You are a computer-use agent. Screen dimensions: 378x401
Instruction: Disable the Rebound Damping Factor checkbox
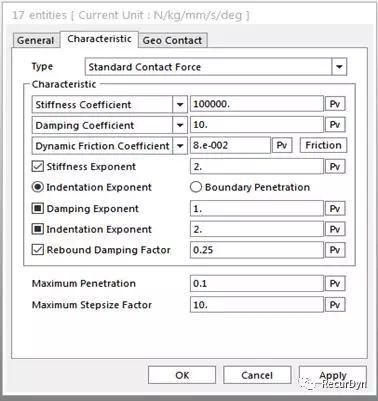38,250
